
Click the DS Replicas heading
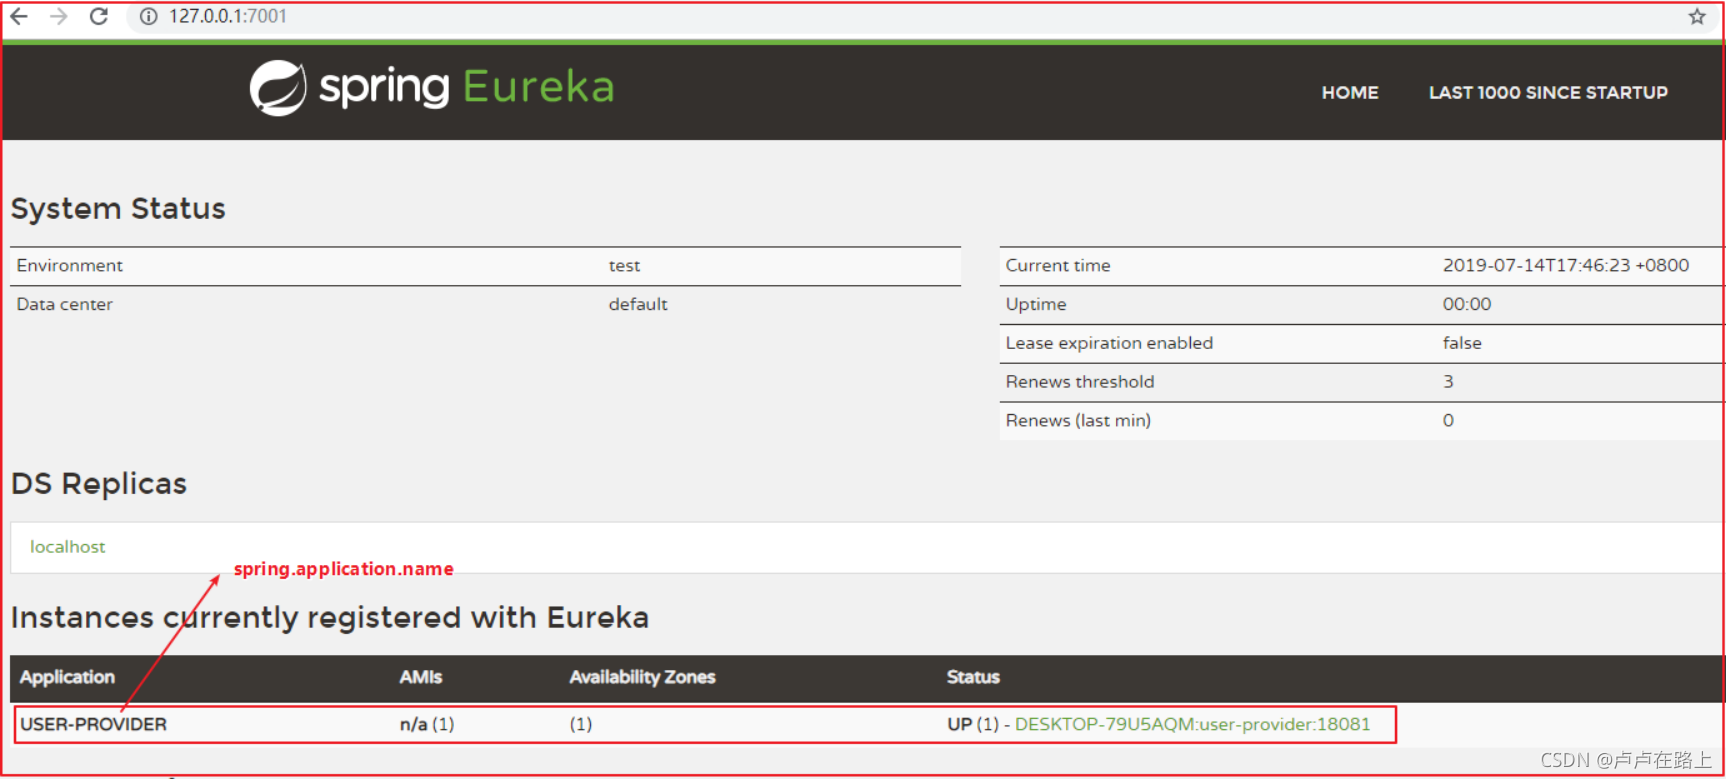tap(99, 484)
